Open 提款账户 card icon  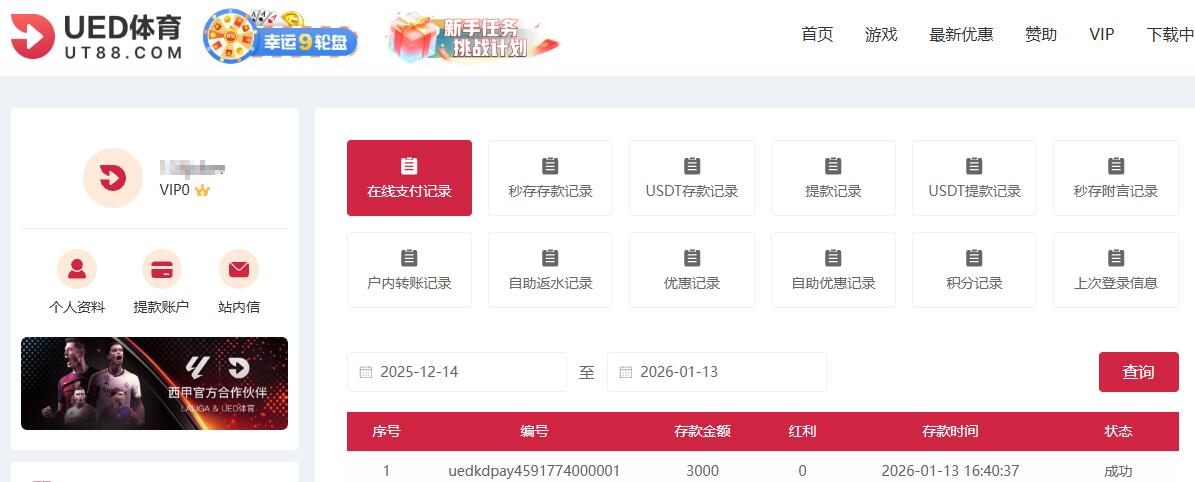(161, 269)
